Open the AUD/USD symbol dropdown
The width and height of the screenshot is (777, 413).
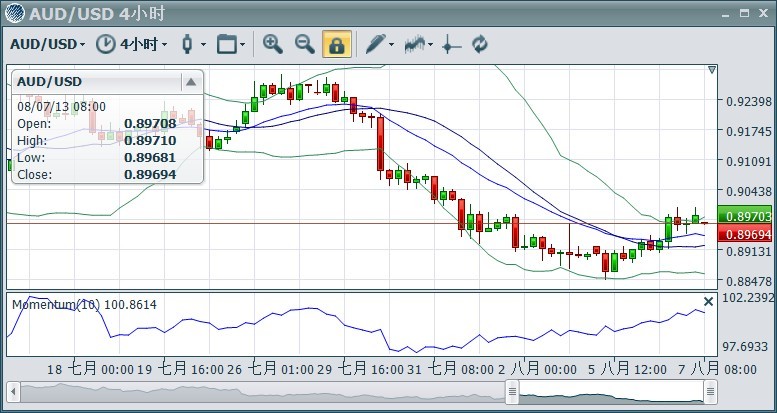pyautogui.click(x=47, y=44)
